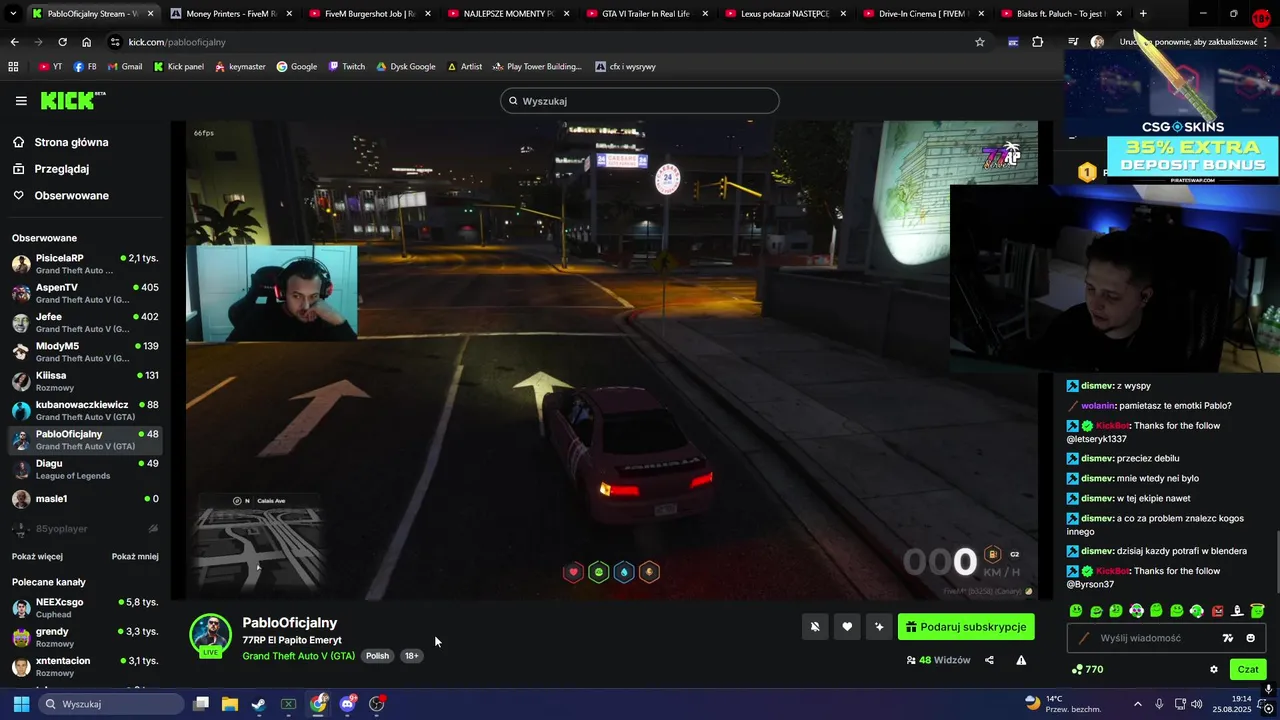
Task: Click the Polish language tag
Action: point(377,656)
